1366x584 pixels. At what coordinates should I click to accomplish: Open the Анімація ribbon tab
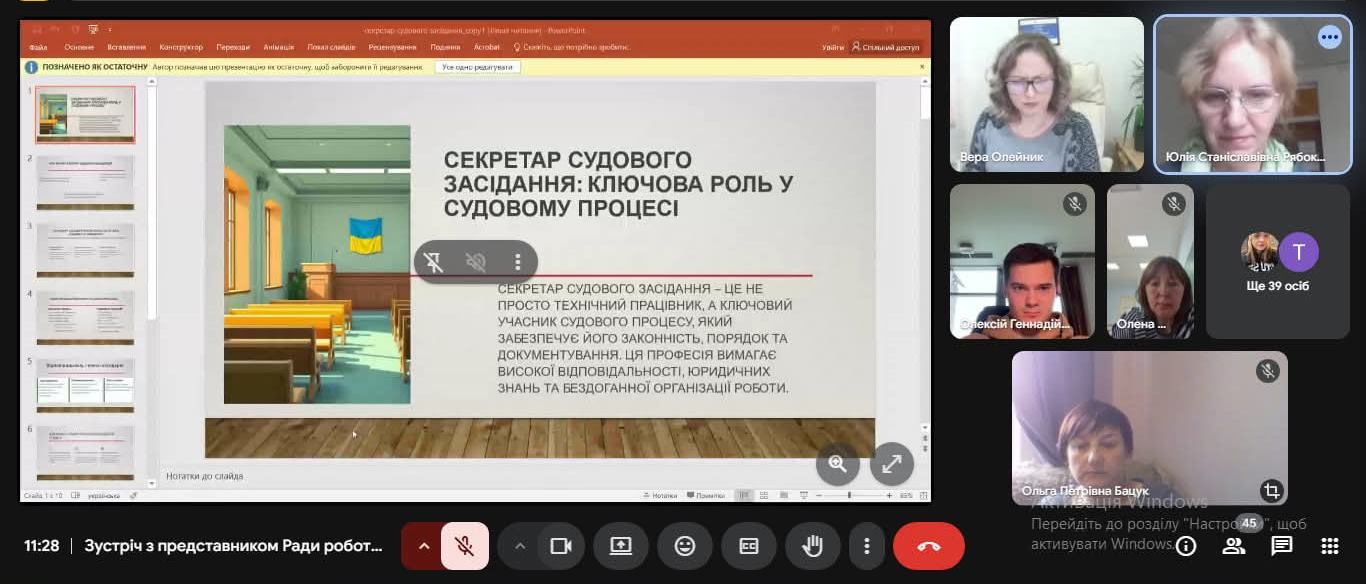pos(279,47)
